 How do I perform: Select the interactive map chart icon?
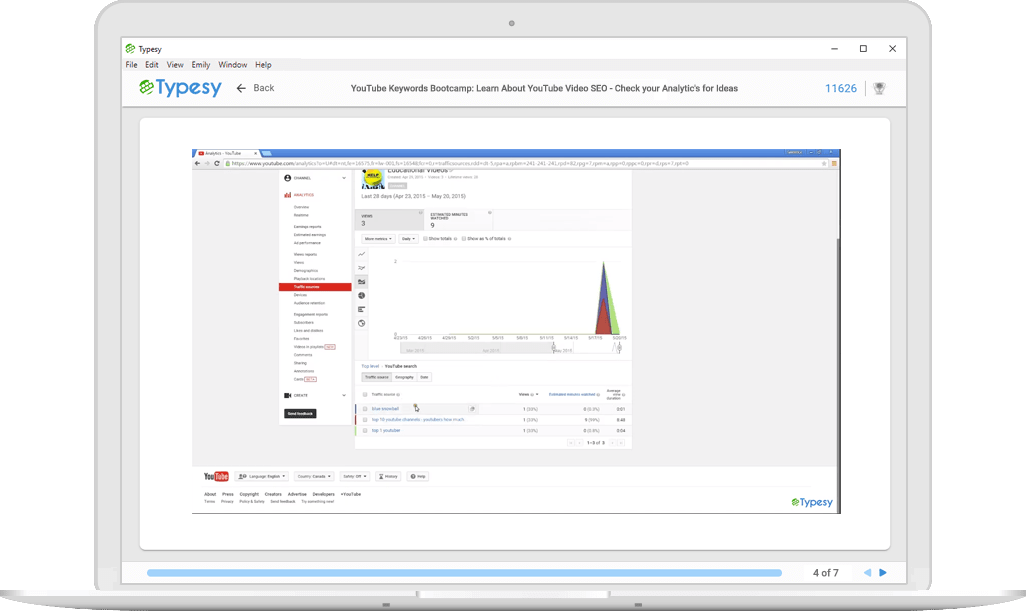[x=361, y=323]
